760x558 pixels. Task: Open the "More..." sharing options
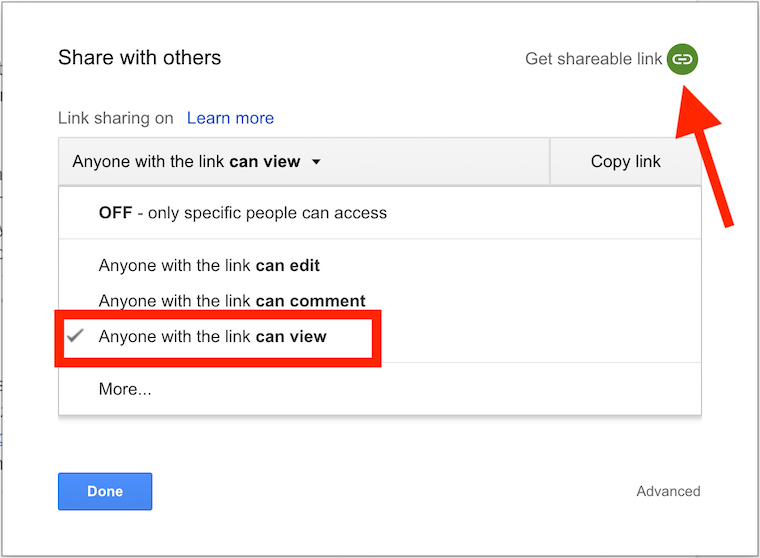pos(125,389)
